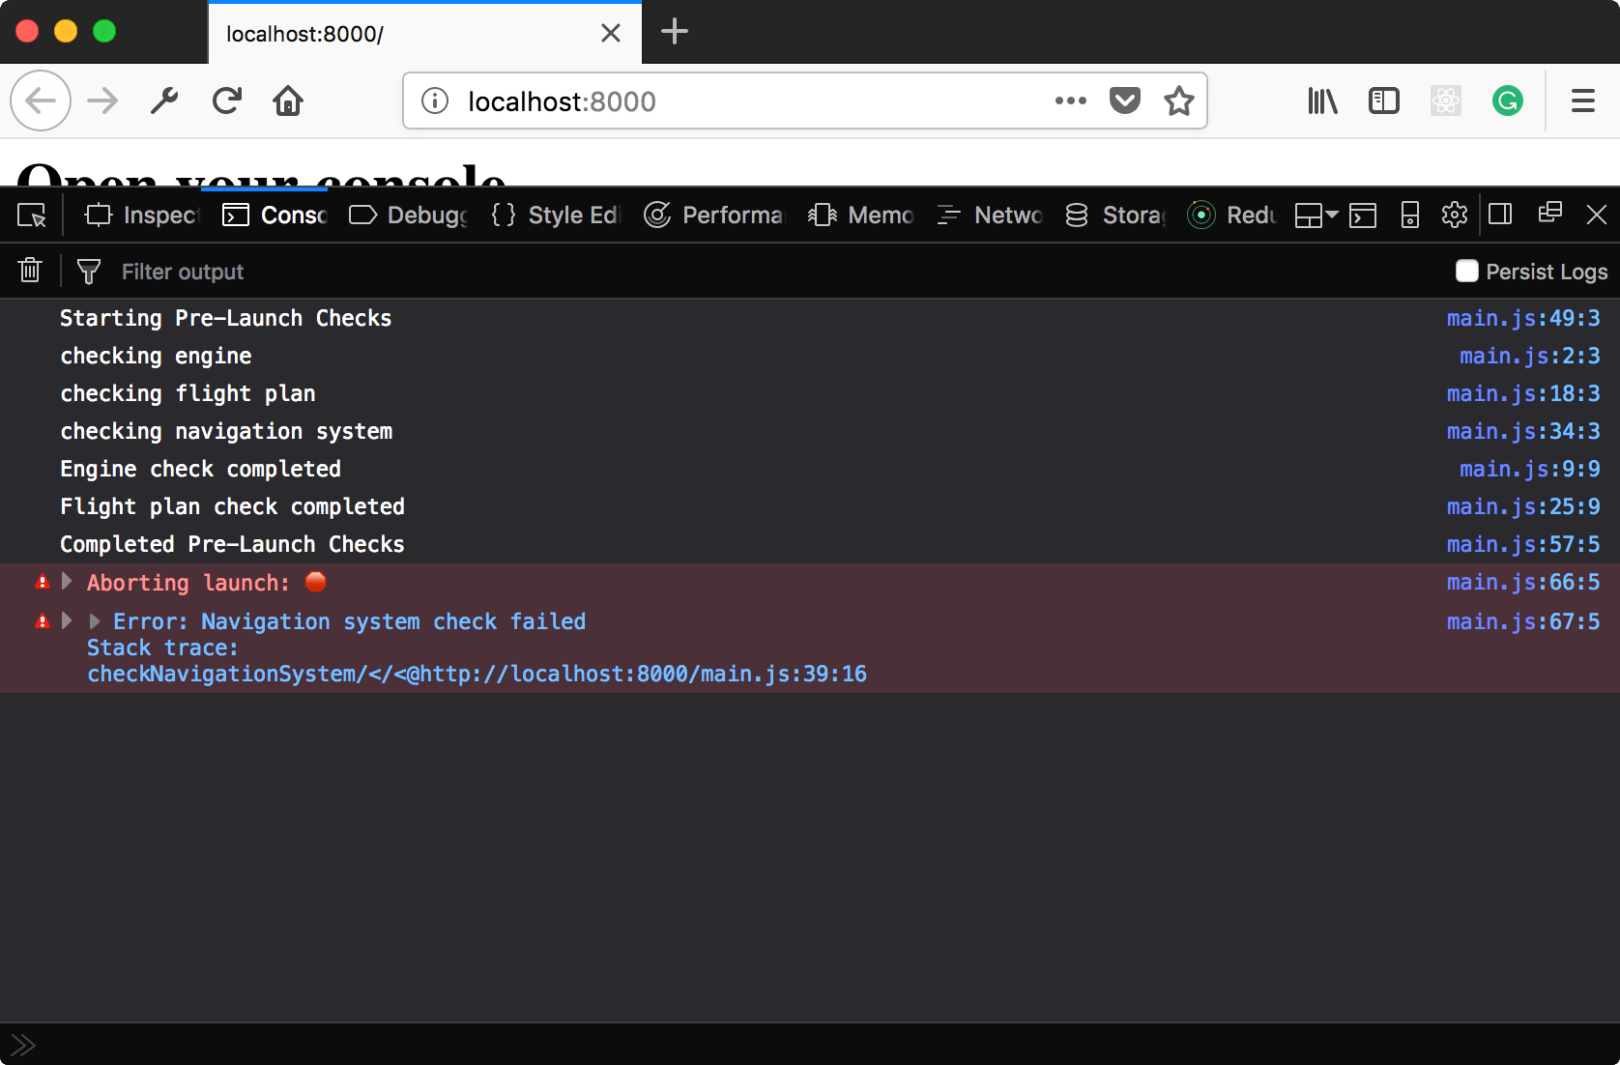The width and height of the screenshot is (1620, 1065).
Task: Open the frame selector dropdown
Action: tap(1316, 215)
